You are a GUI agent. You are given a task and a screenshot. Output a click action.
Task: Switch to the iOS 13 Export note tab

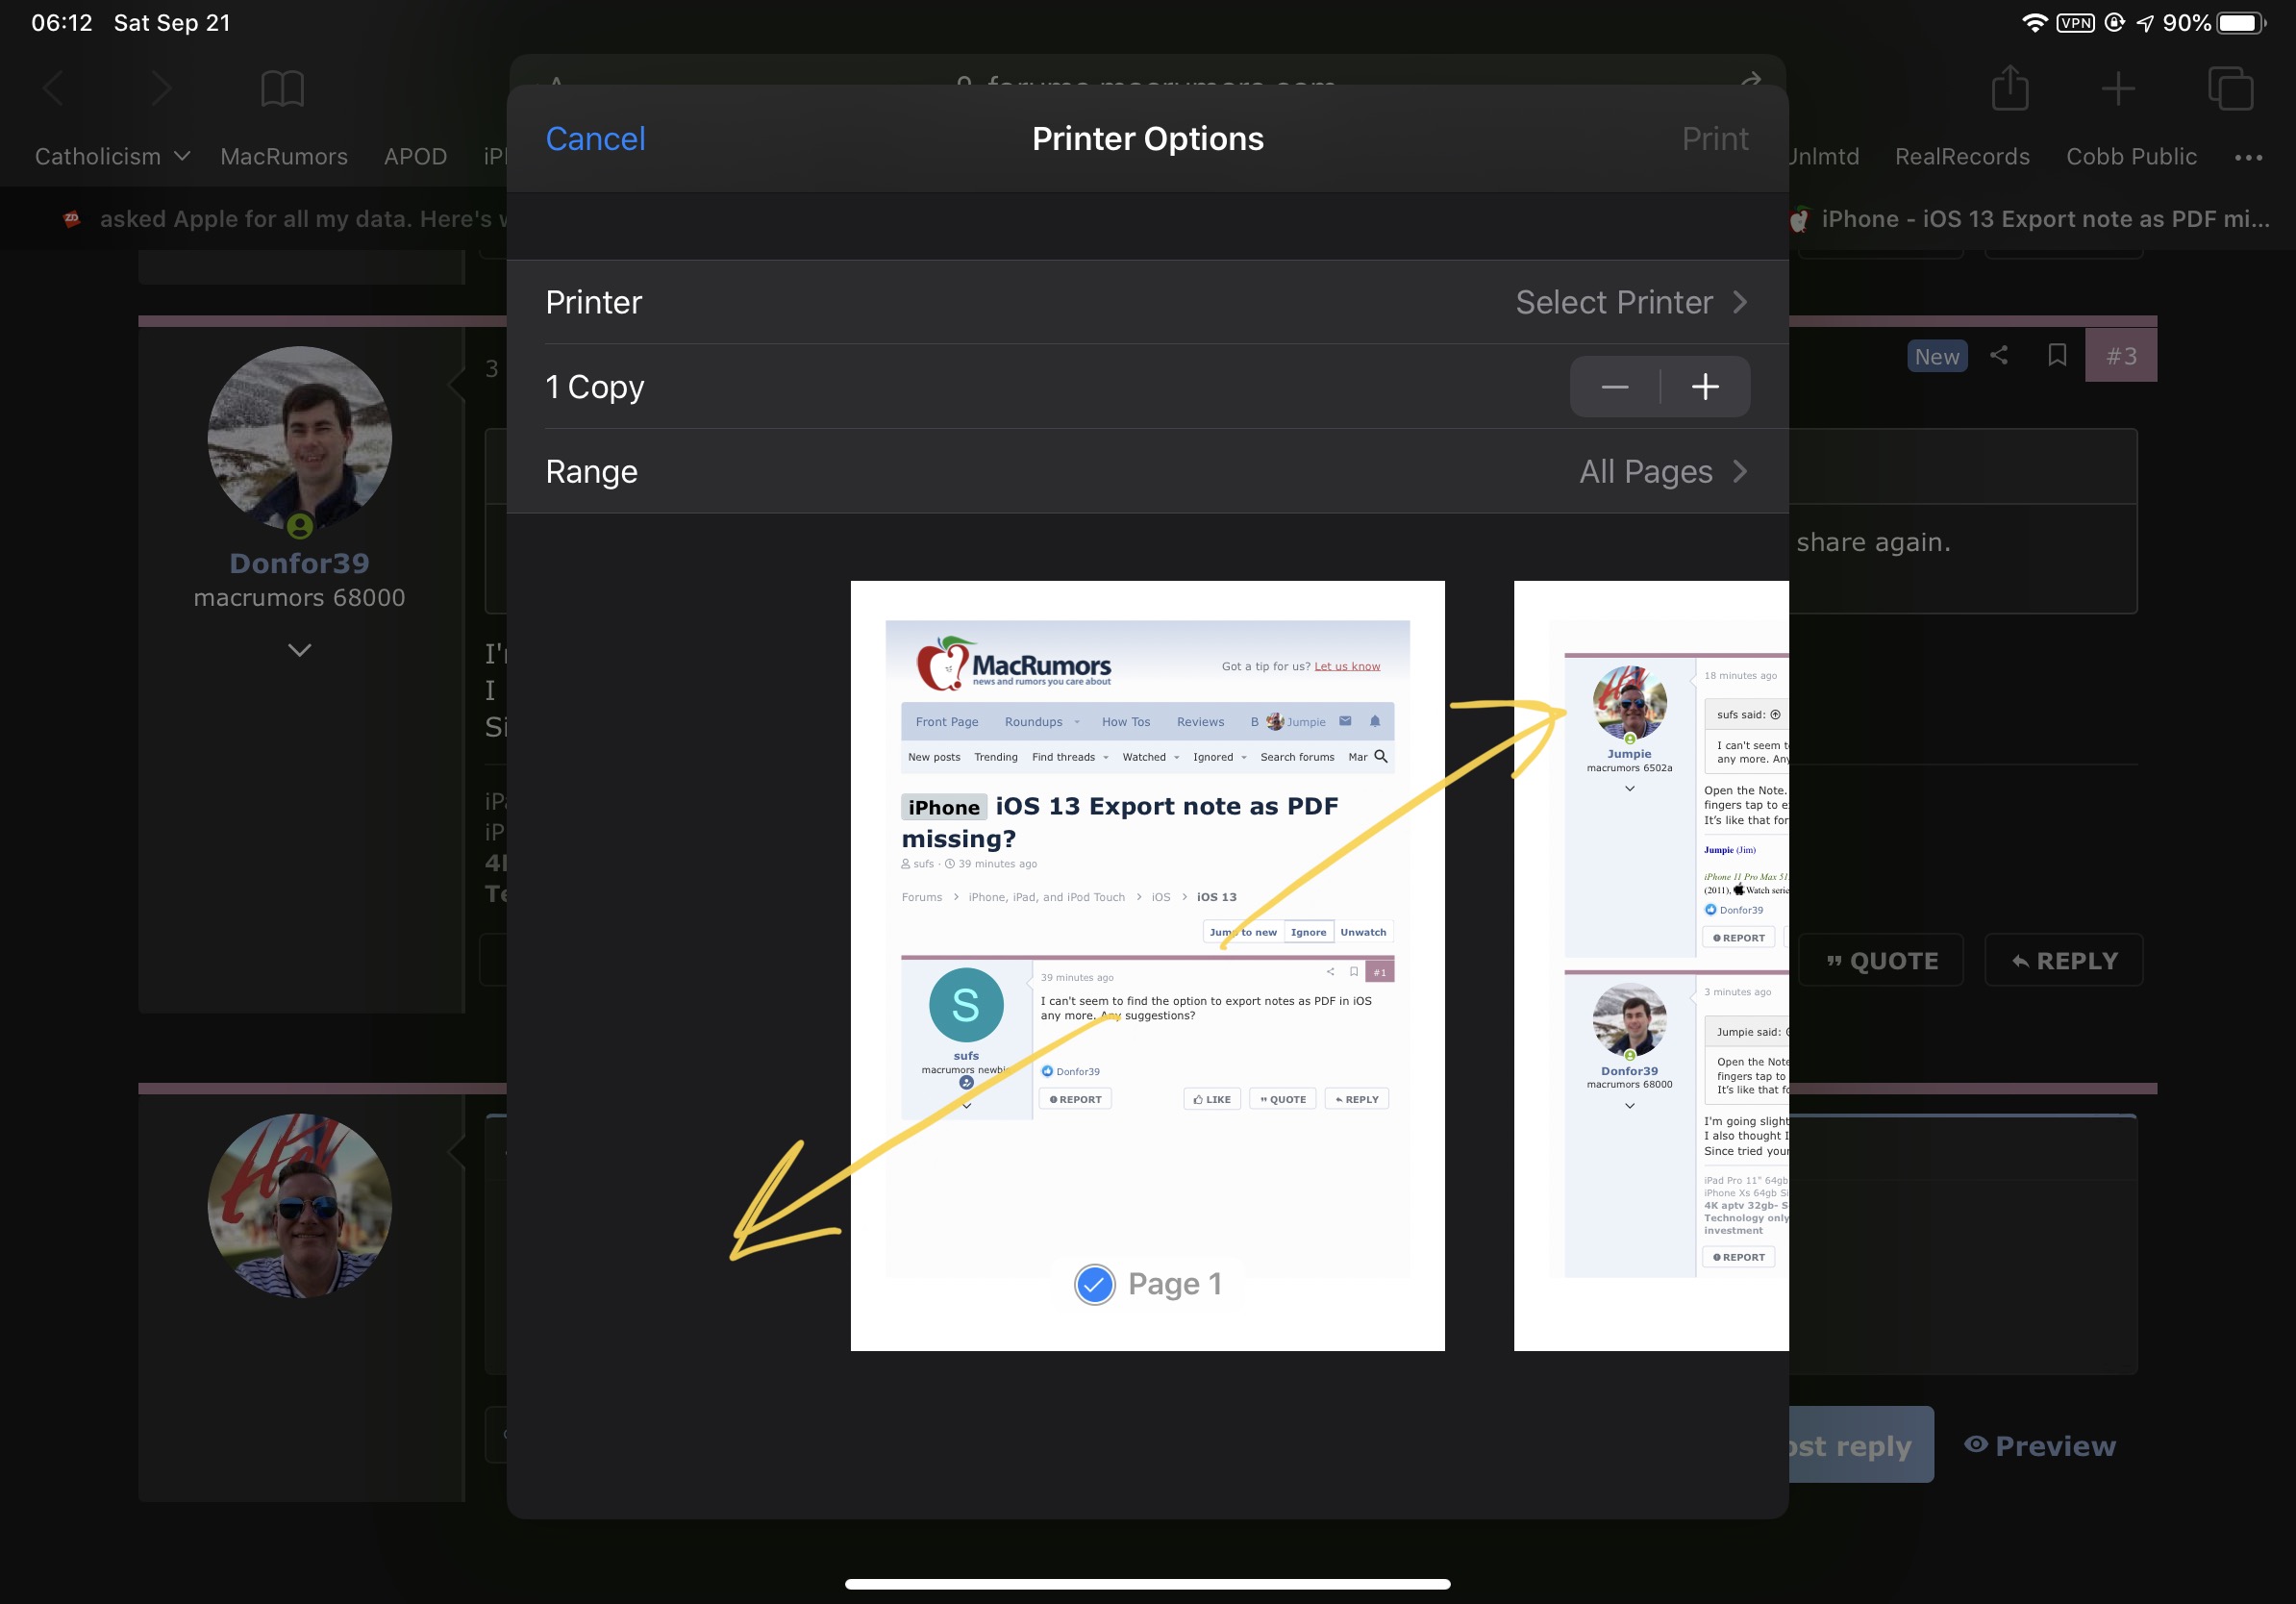pyautogui.click(x=2030, y=219)
